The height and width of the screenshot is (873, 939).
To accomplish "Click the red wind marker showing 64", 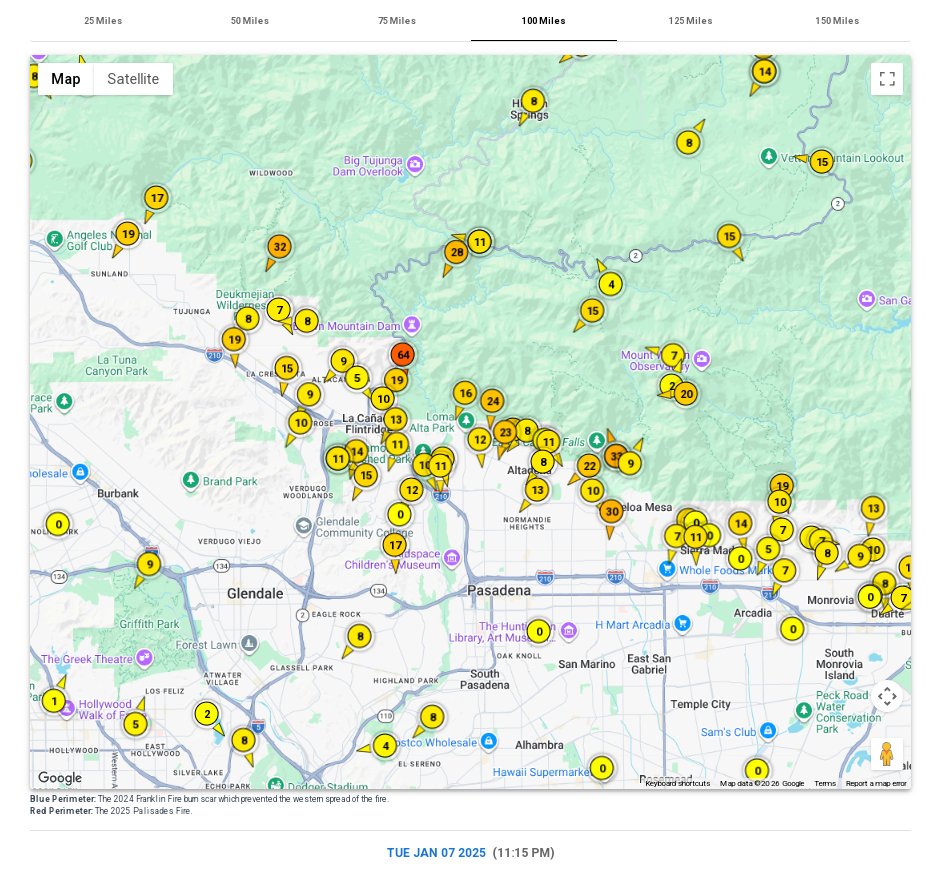I will coord(403,354).
